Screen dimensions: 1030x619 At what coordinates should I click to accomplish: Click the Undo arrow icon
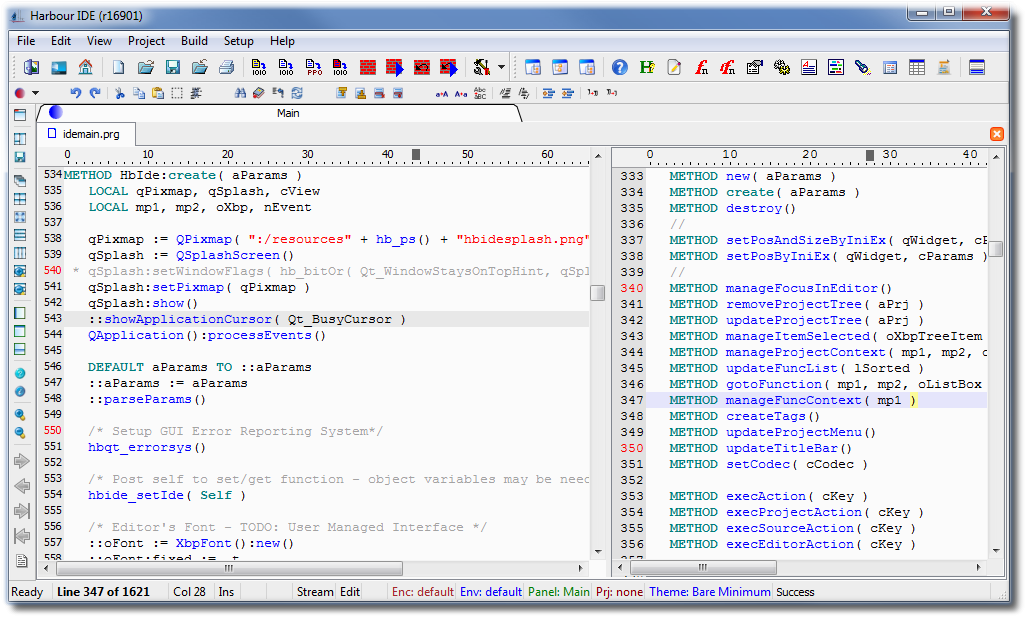[x=76, y=93]
